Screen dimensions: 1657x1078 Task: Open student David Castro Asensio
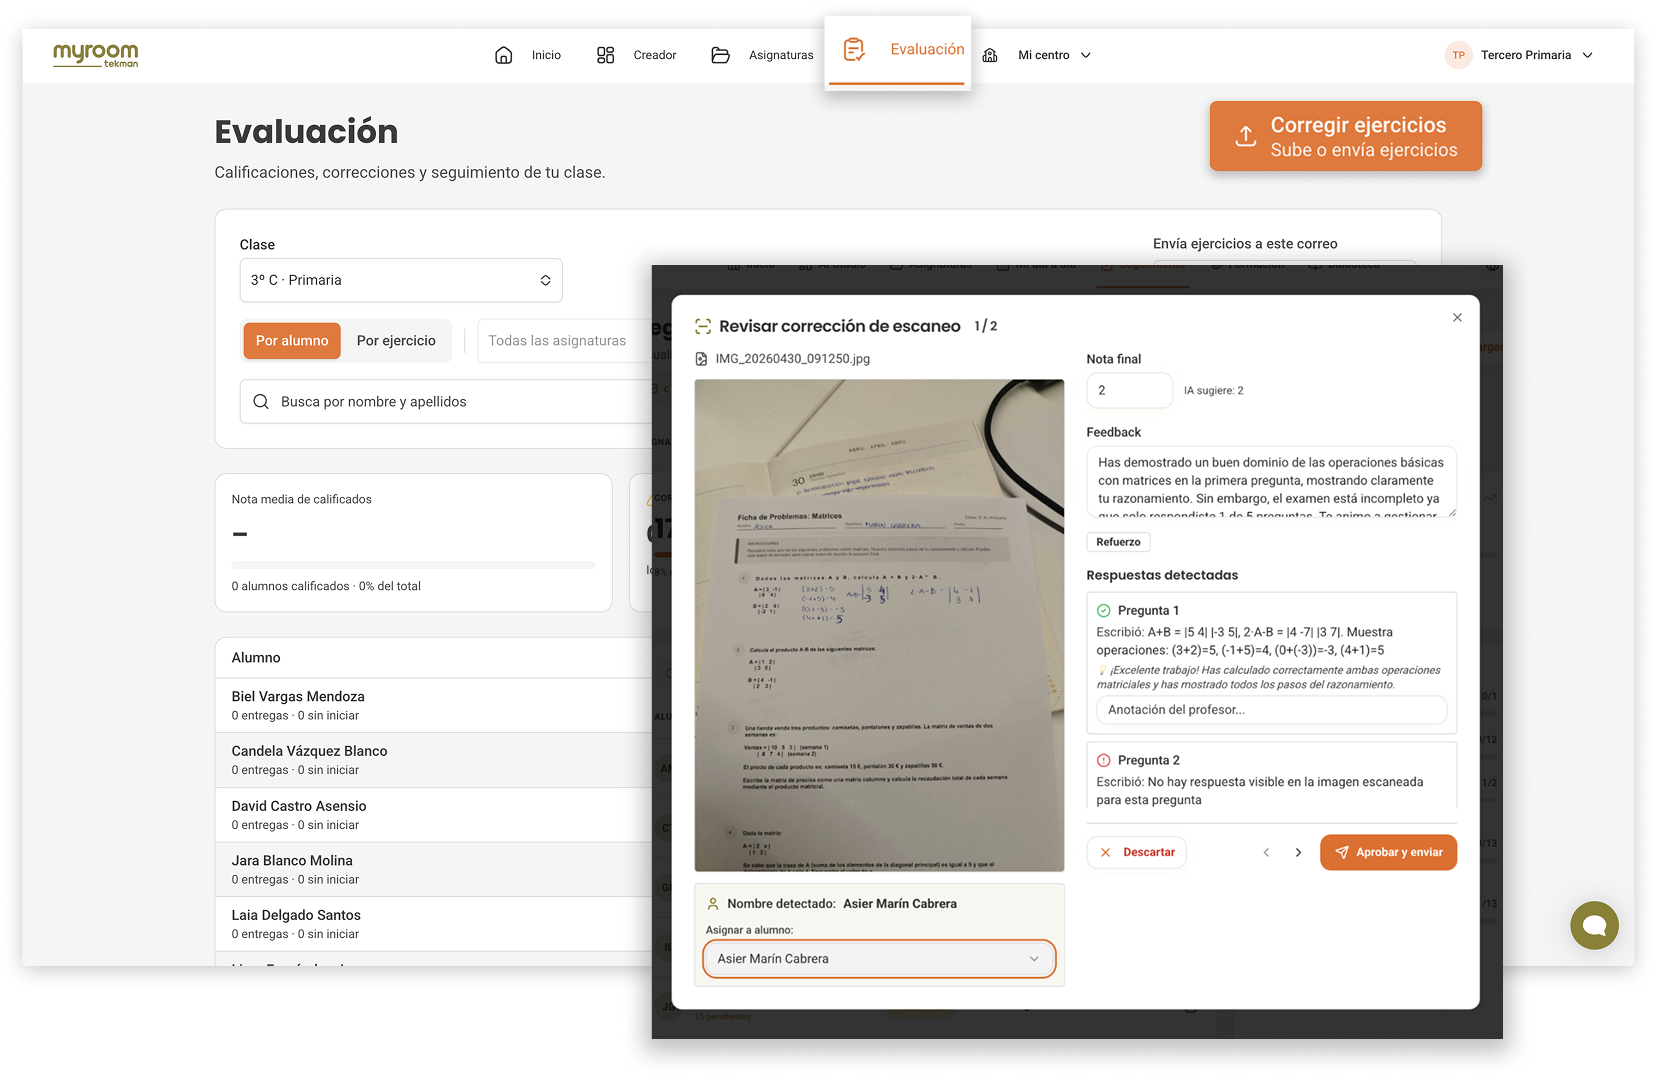[434, 815]
